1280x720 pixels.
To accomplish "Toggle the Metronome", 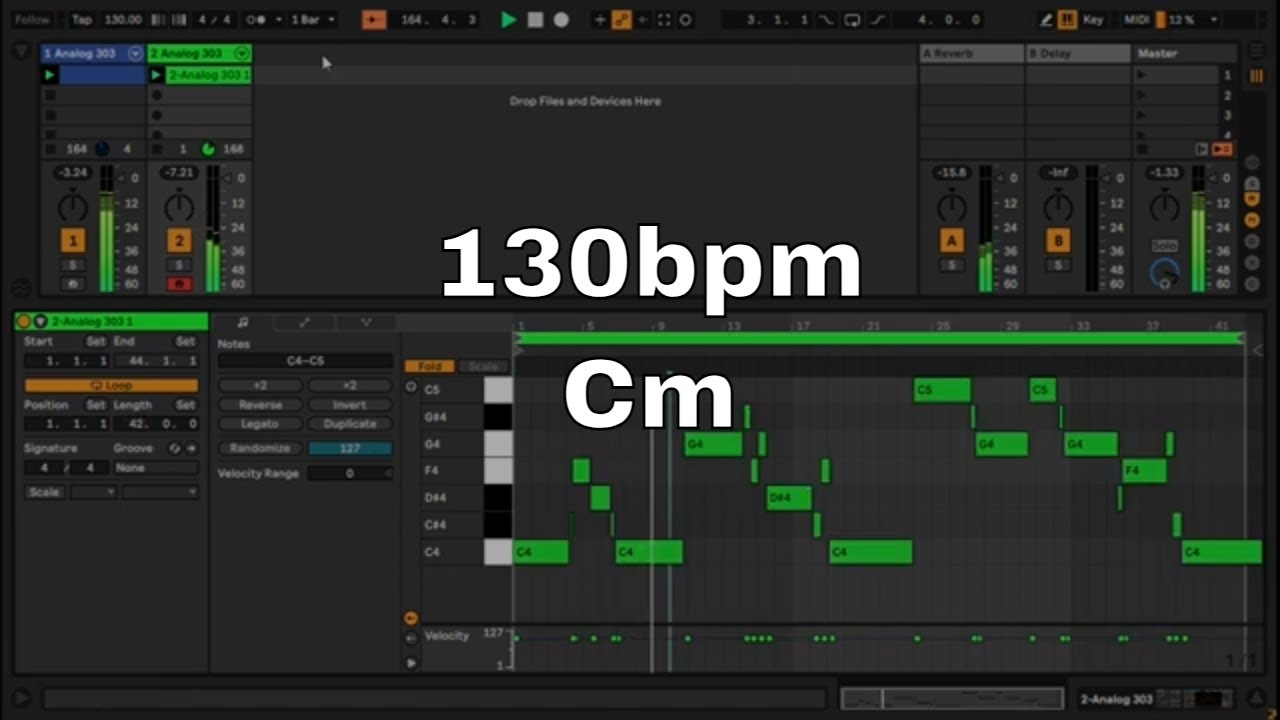I will (x=255, y=20).
